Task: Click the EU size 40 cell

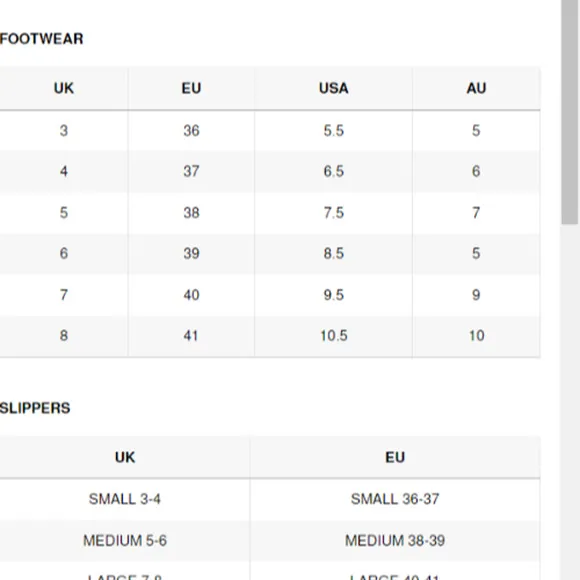Action: tap(191, 295)
